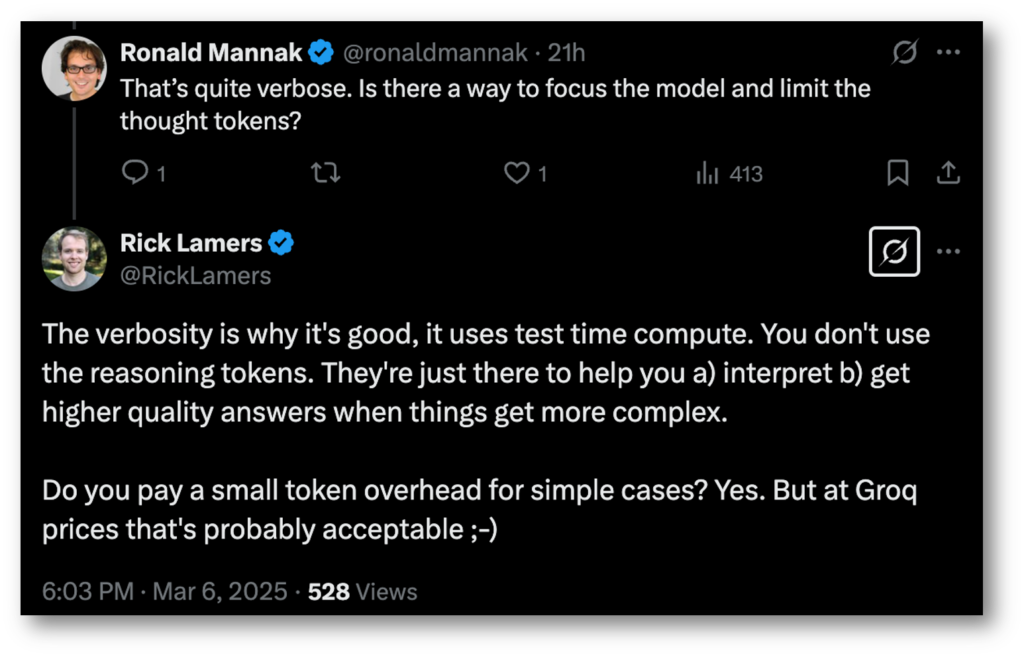Click Ronald Mannak's verified badge
1024x657 pixels.
[x=321, y=52]
